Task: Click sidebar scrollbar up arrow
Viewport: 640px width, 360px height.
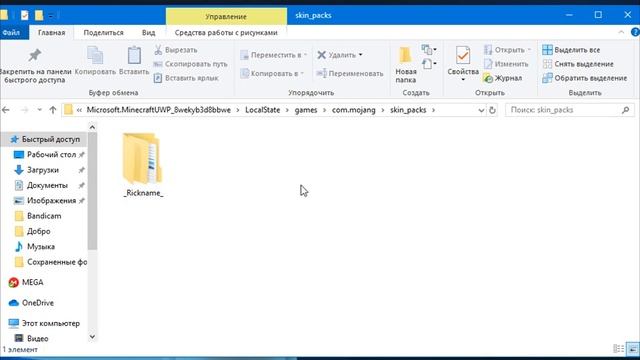Action: click(x=92, y=127)
